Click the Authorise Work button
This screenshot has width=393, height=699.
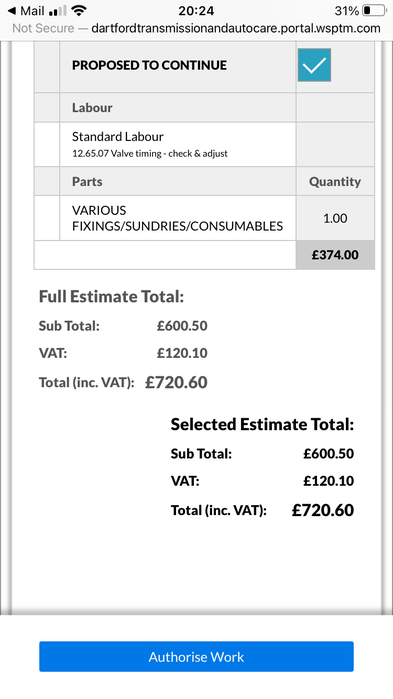[196, 657]
